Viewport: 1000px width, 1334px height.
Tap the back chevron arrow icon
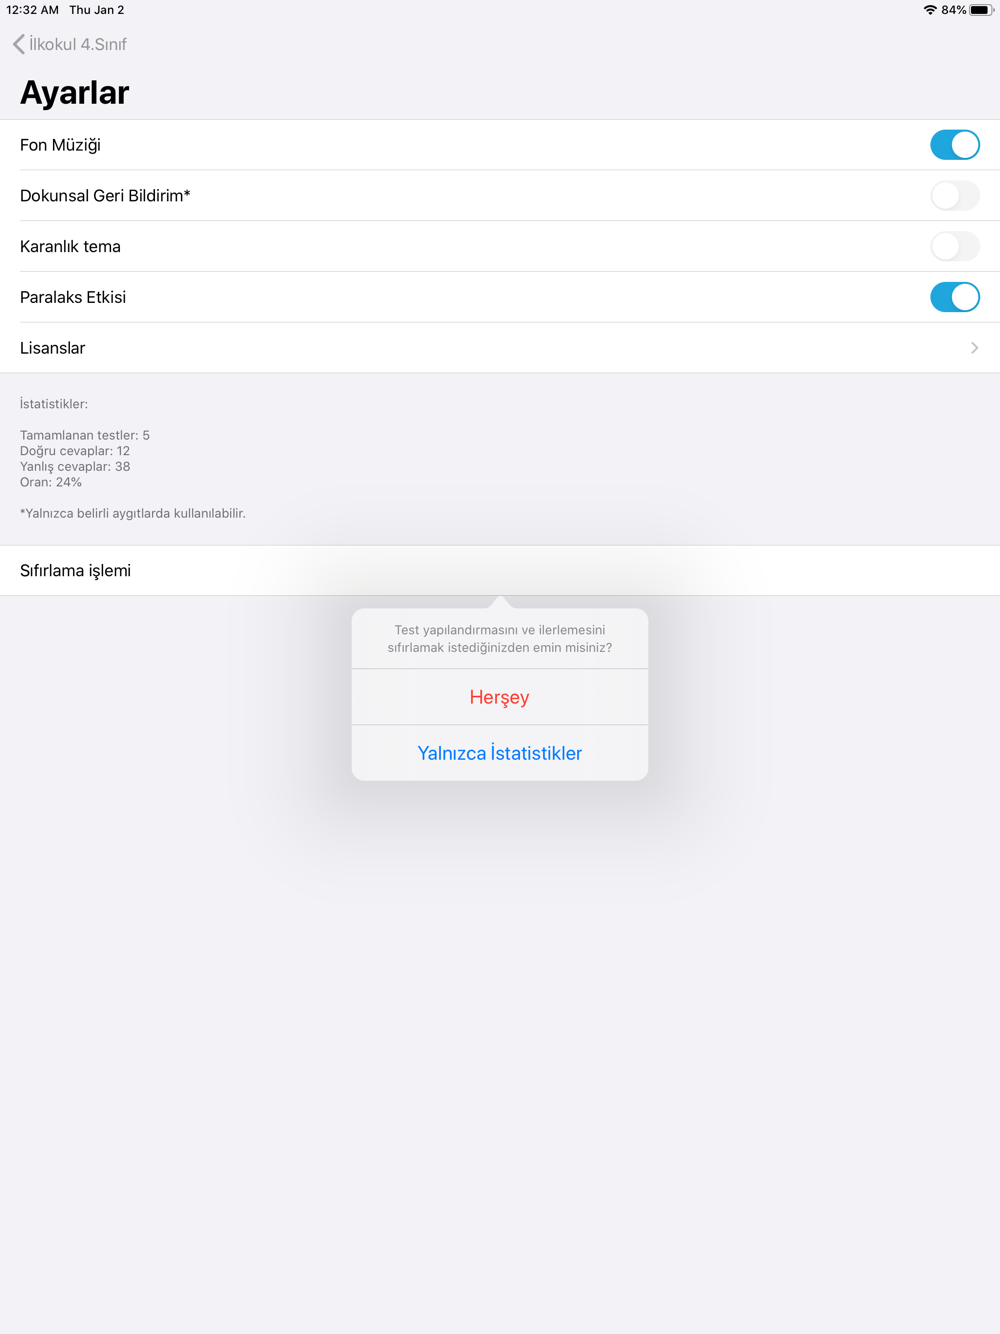(18, 44)
